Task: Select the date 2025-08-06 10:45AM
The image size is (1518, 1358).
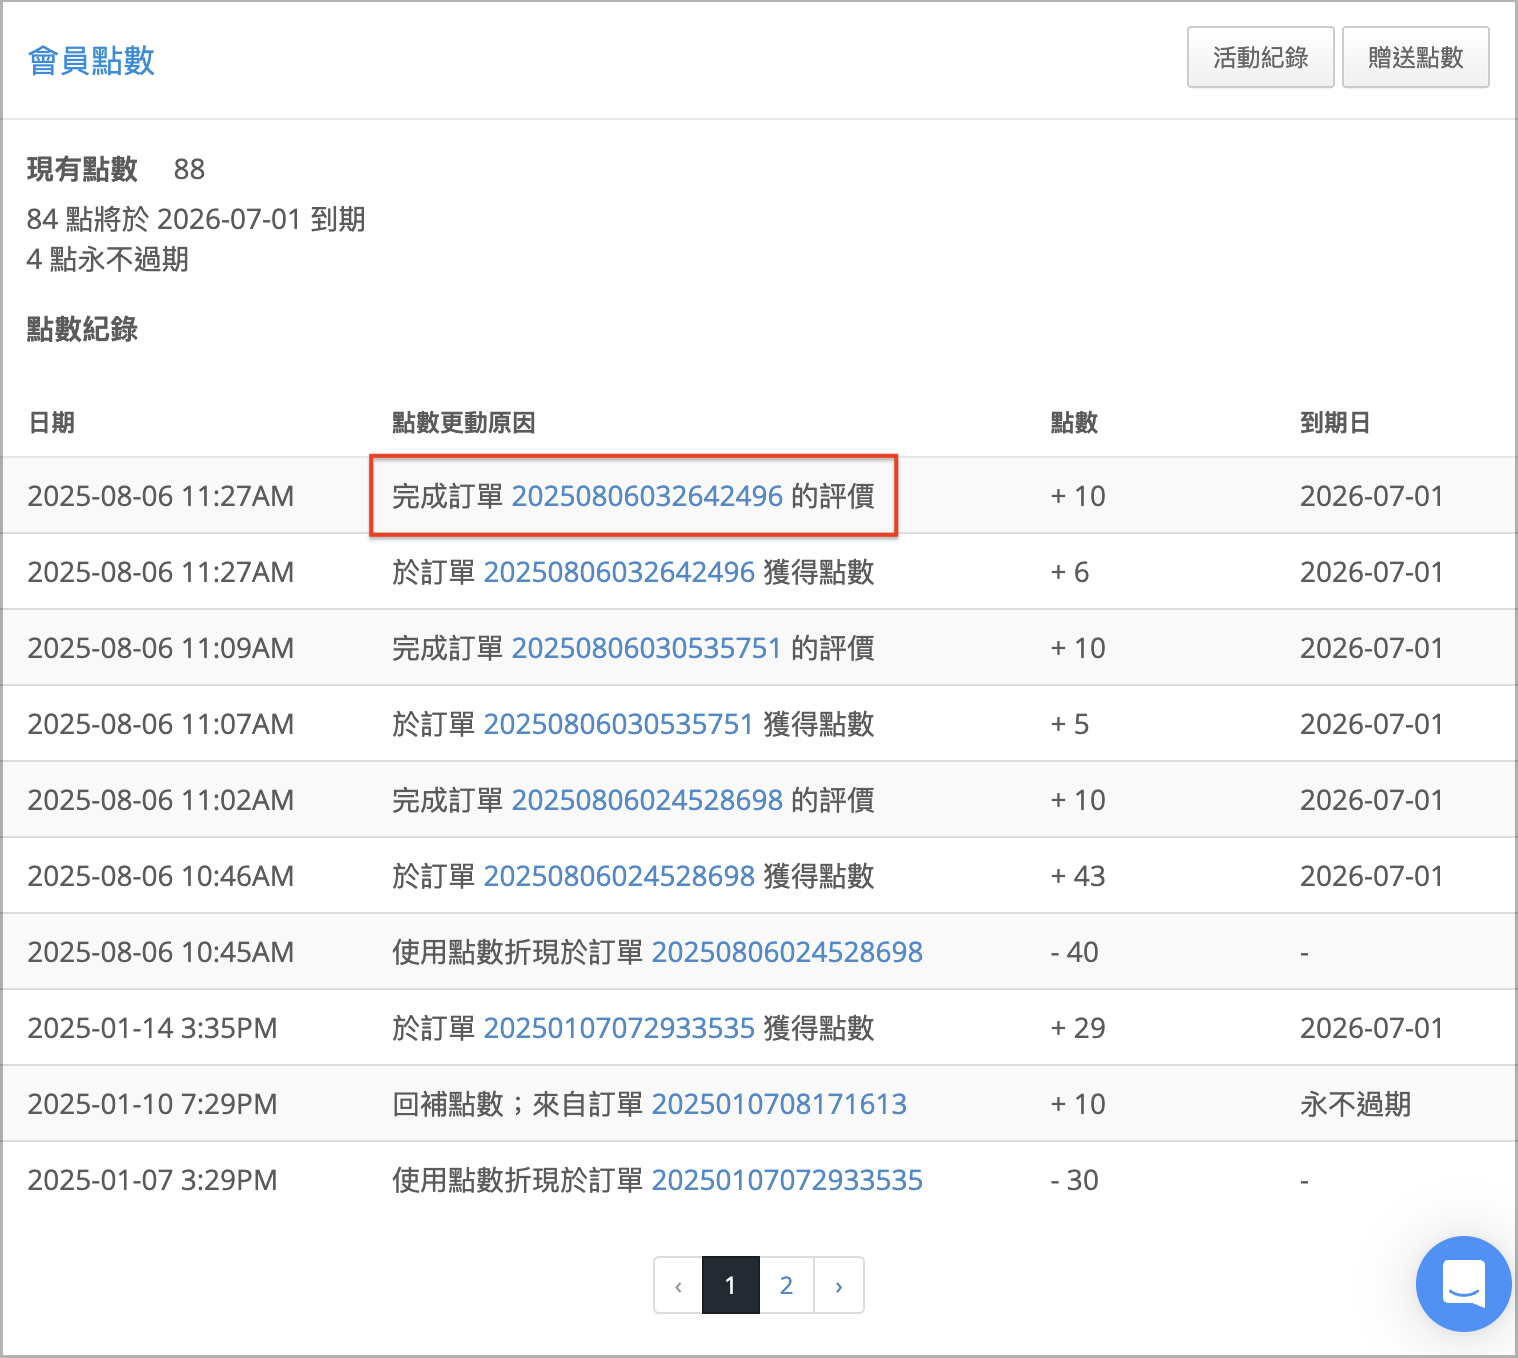Action: (160, 952)
